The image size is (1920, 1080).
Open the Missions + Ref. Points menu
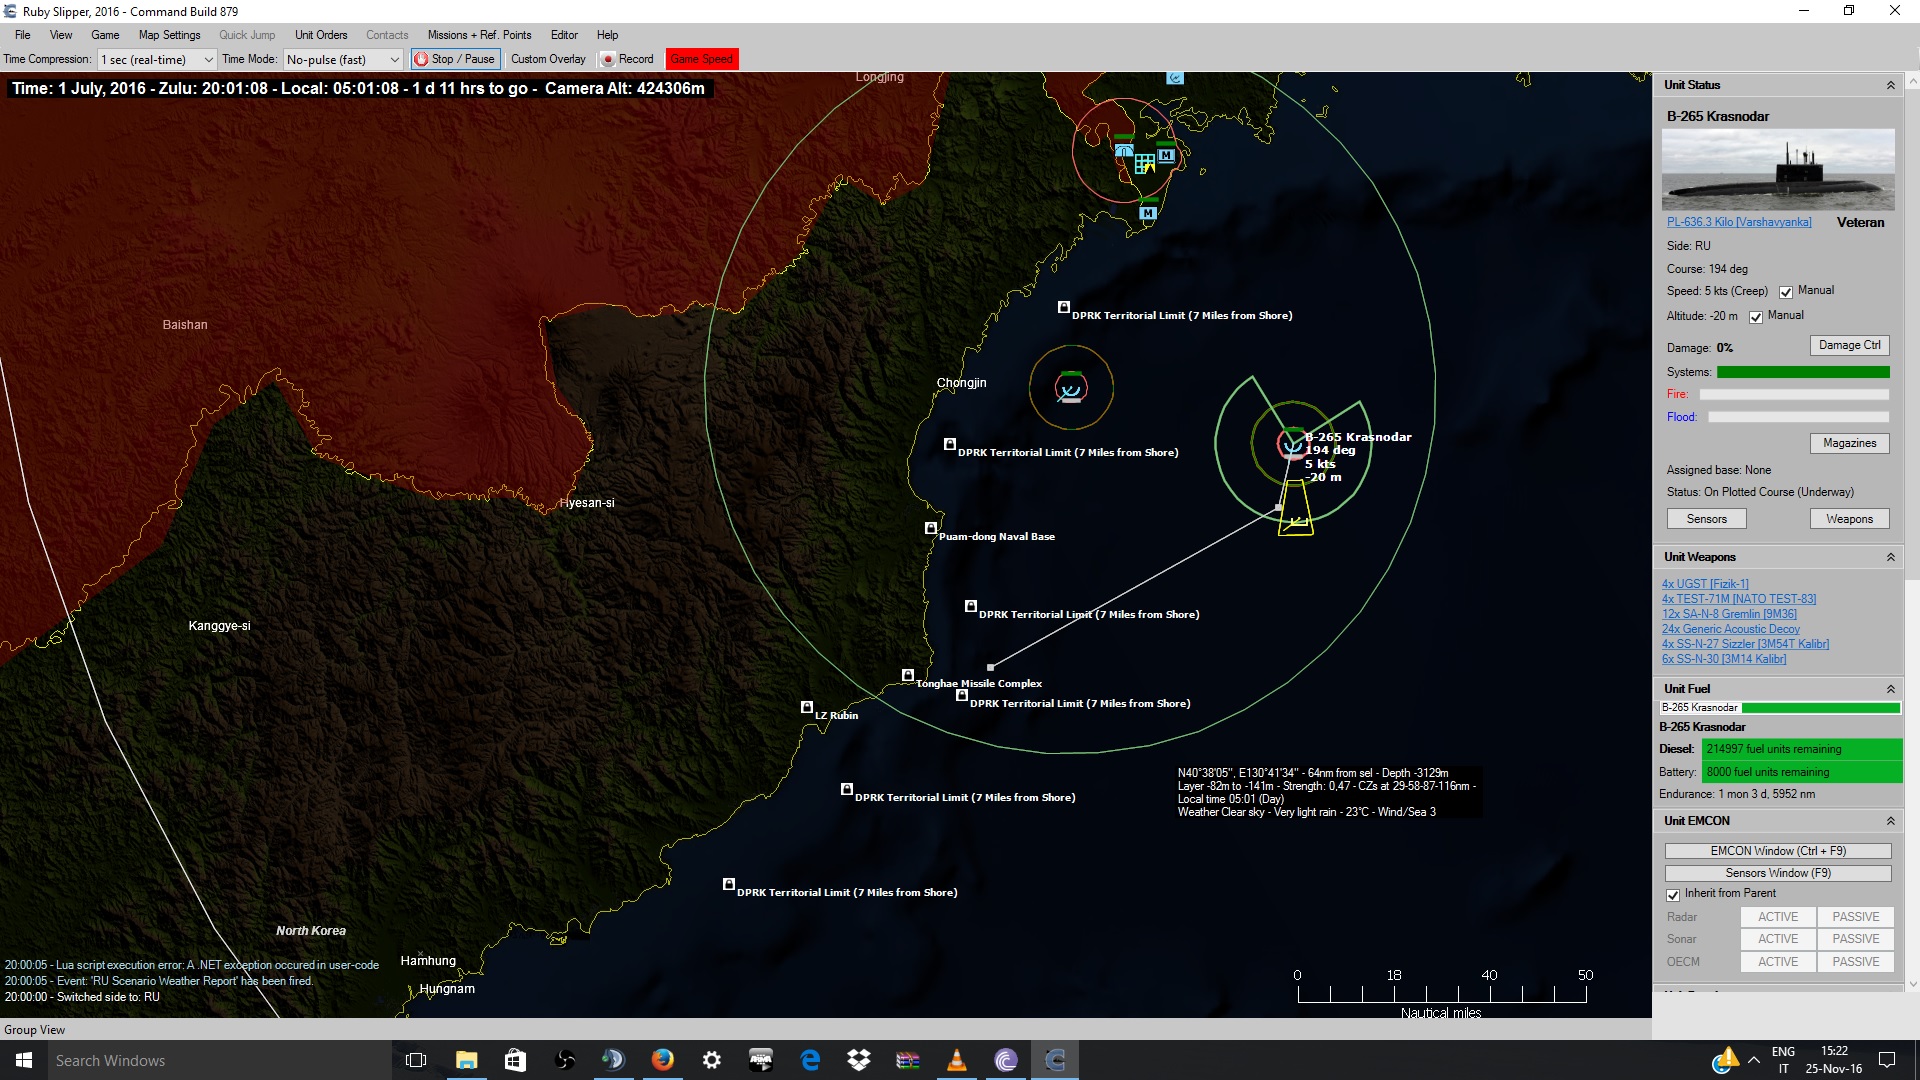479,35
